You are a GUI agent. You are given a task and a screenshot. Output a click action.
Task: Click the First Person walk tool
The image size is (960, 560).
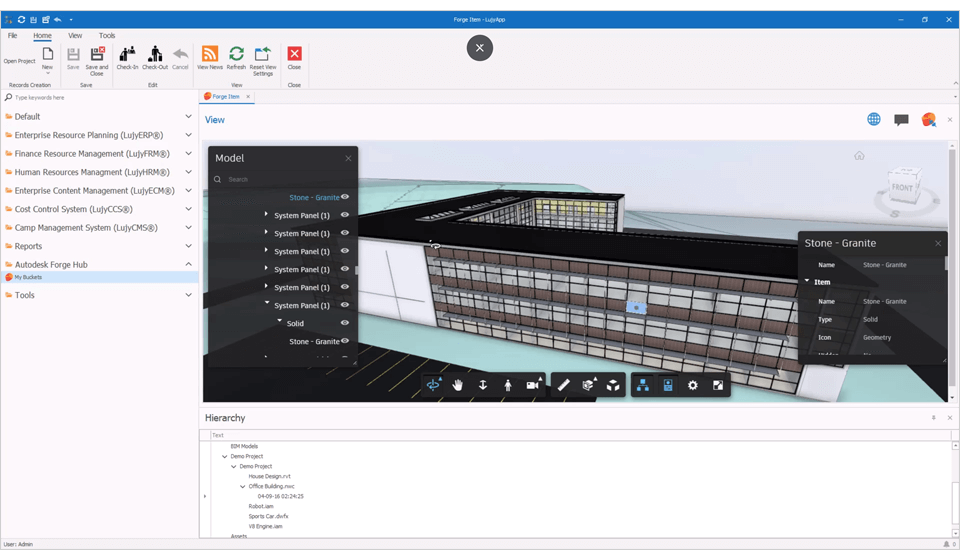(x=508, y=385)
